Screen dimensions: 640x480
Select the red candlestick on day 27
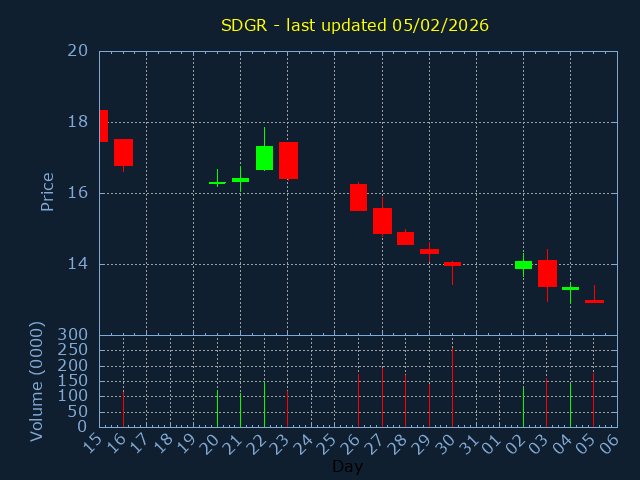pos(382,220)
